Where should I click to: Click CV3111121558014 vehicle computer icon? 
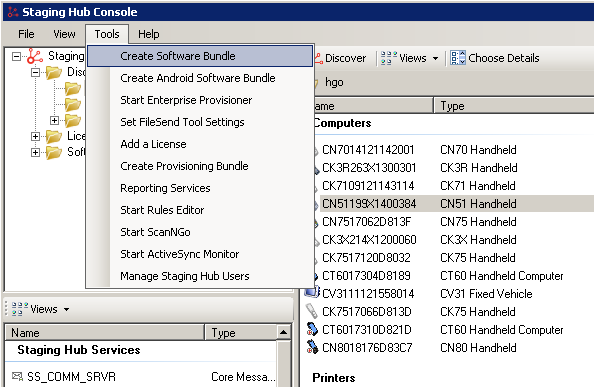pos(312,293)
